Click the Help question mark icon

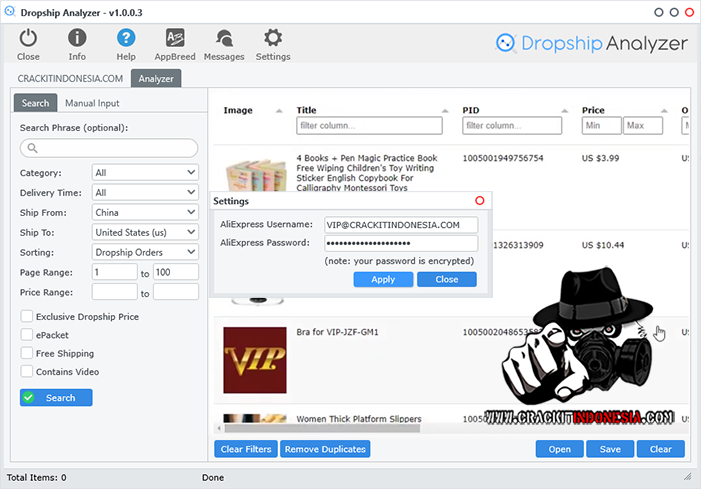[126, 39]
